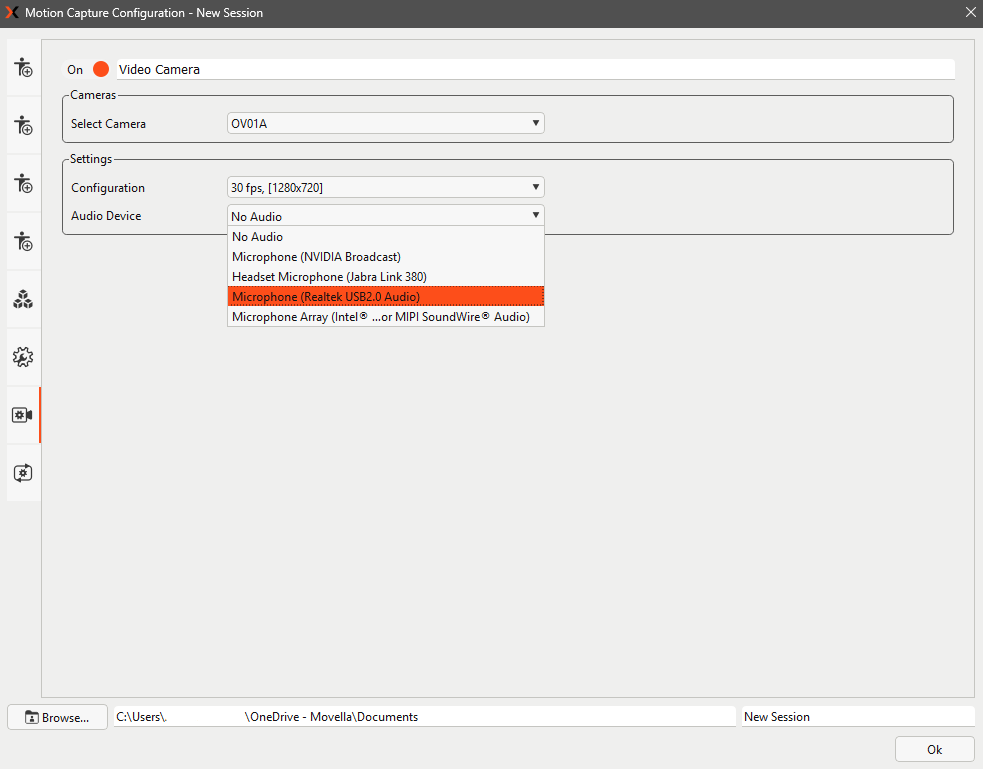Choose Microphone (NVIDIA Broadcast) option
983x769 pixels.
coord(386,257)
